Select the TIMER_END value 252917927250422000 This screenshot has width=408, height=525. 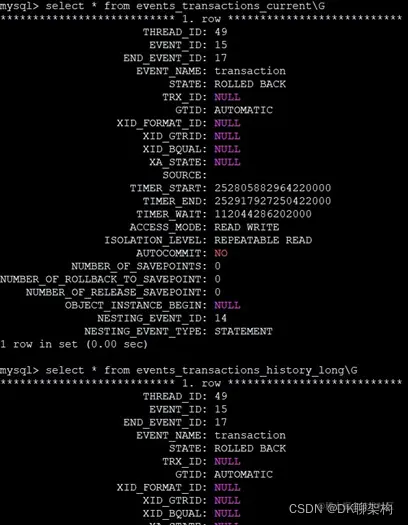pyautogui.click(x=273, y=201)
